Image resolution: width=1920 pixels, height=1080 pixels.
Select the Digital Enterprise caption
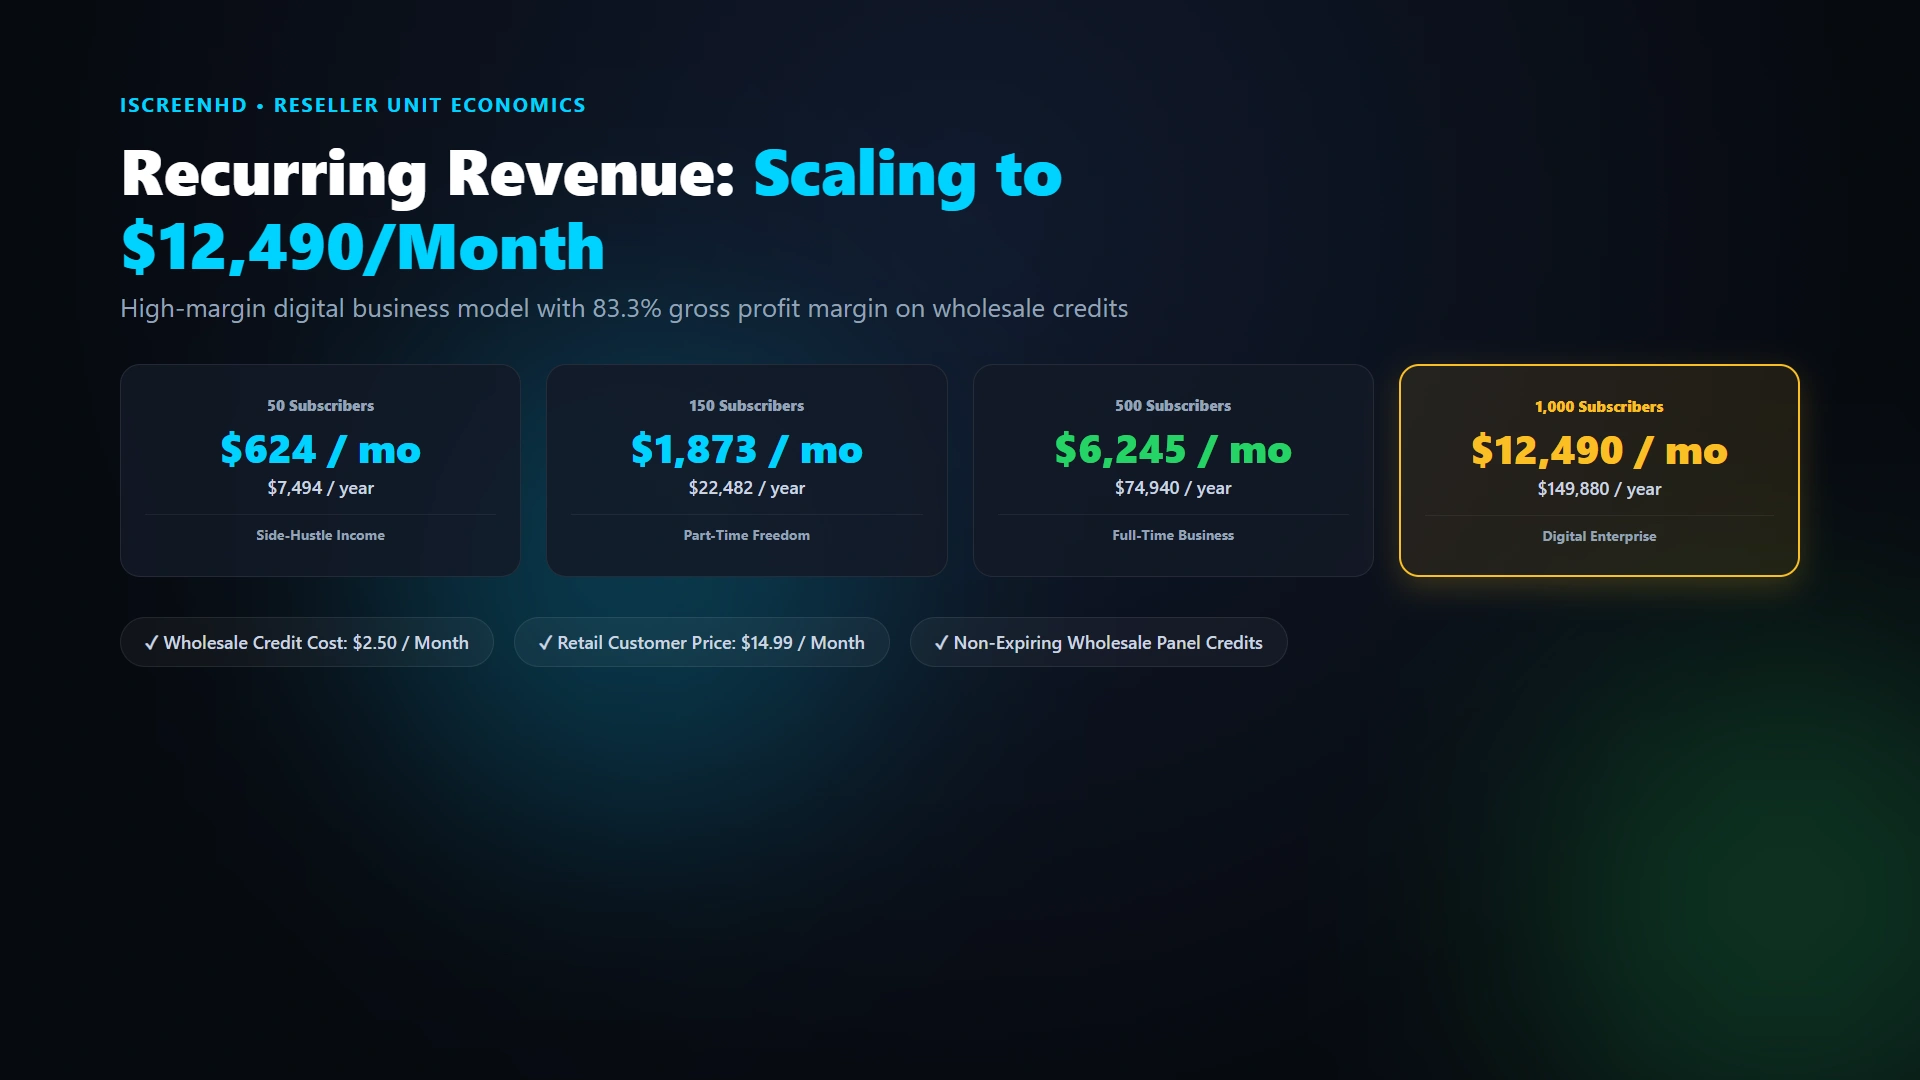click(x=1599, y=536)
